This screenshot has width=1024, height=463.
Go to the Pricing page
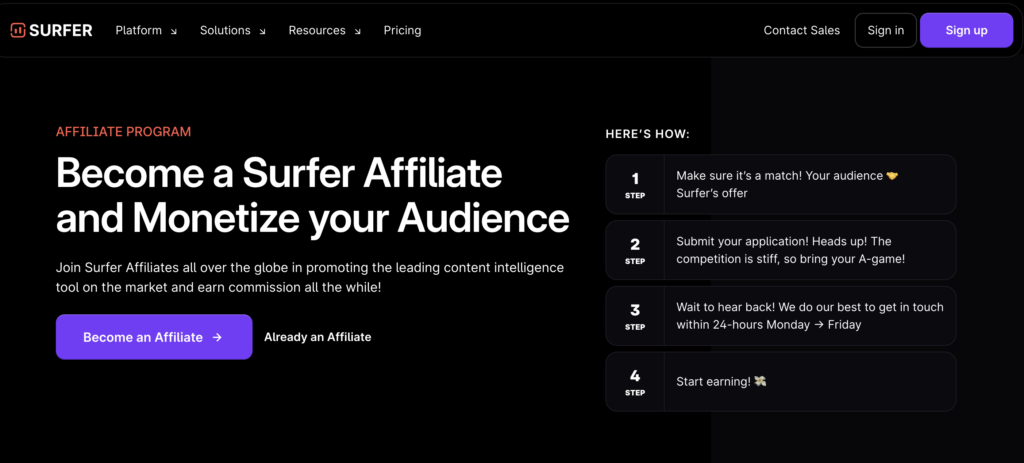coord(402,30)
